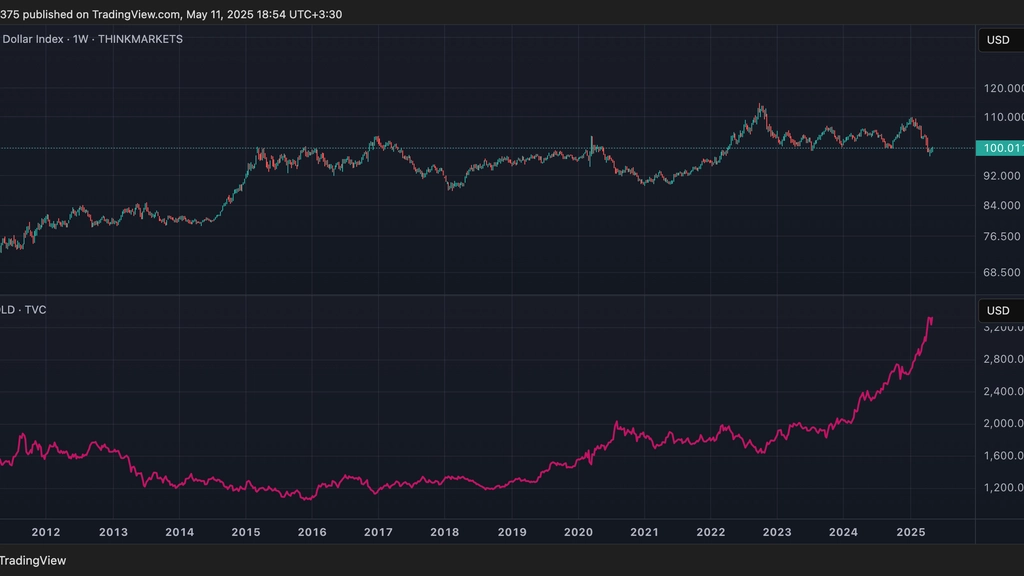Click the 68.500 price scale label
This screenshot has width=1024, height=576.
click(x=1002, y=272)
